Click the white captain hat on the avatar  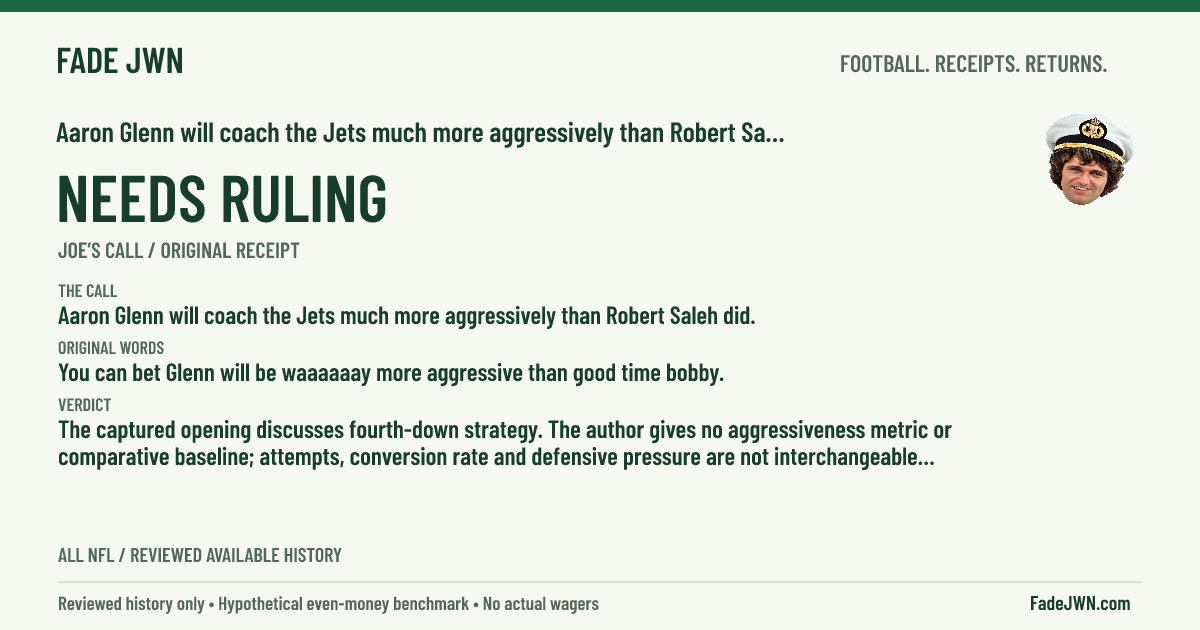coord(1089,134)
